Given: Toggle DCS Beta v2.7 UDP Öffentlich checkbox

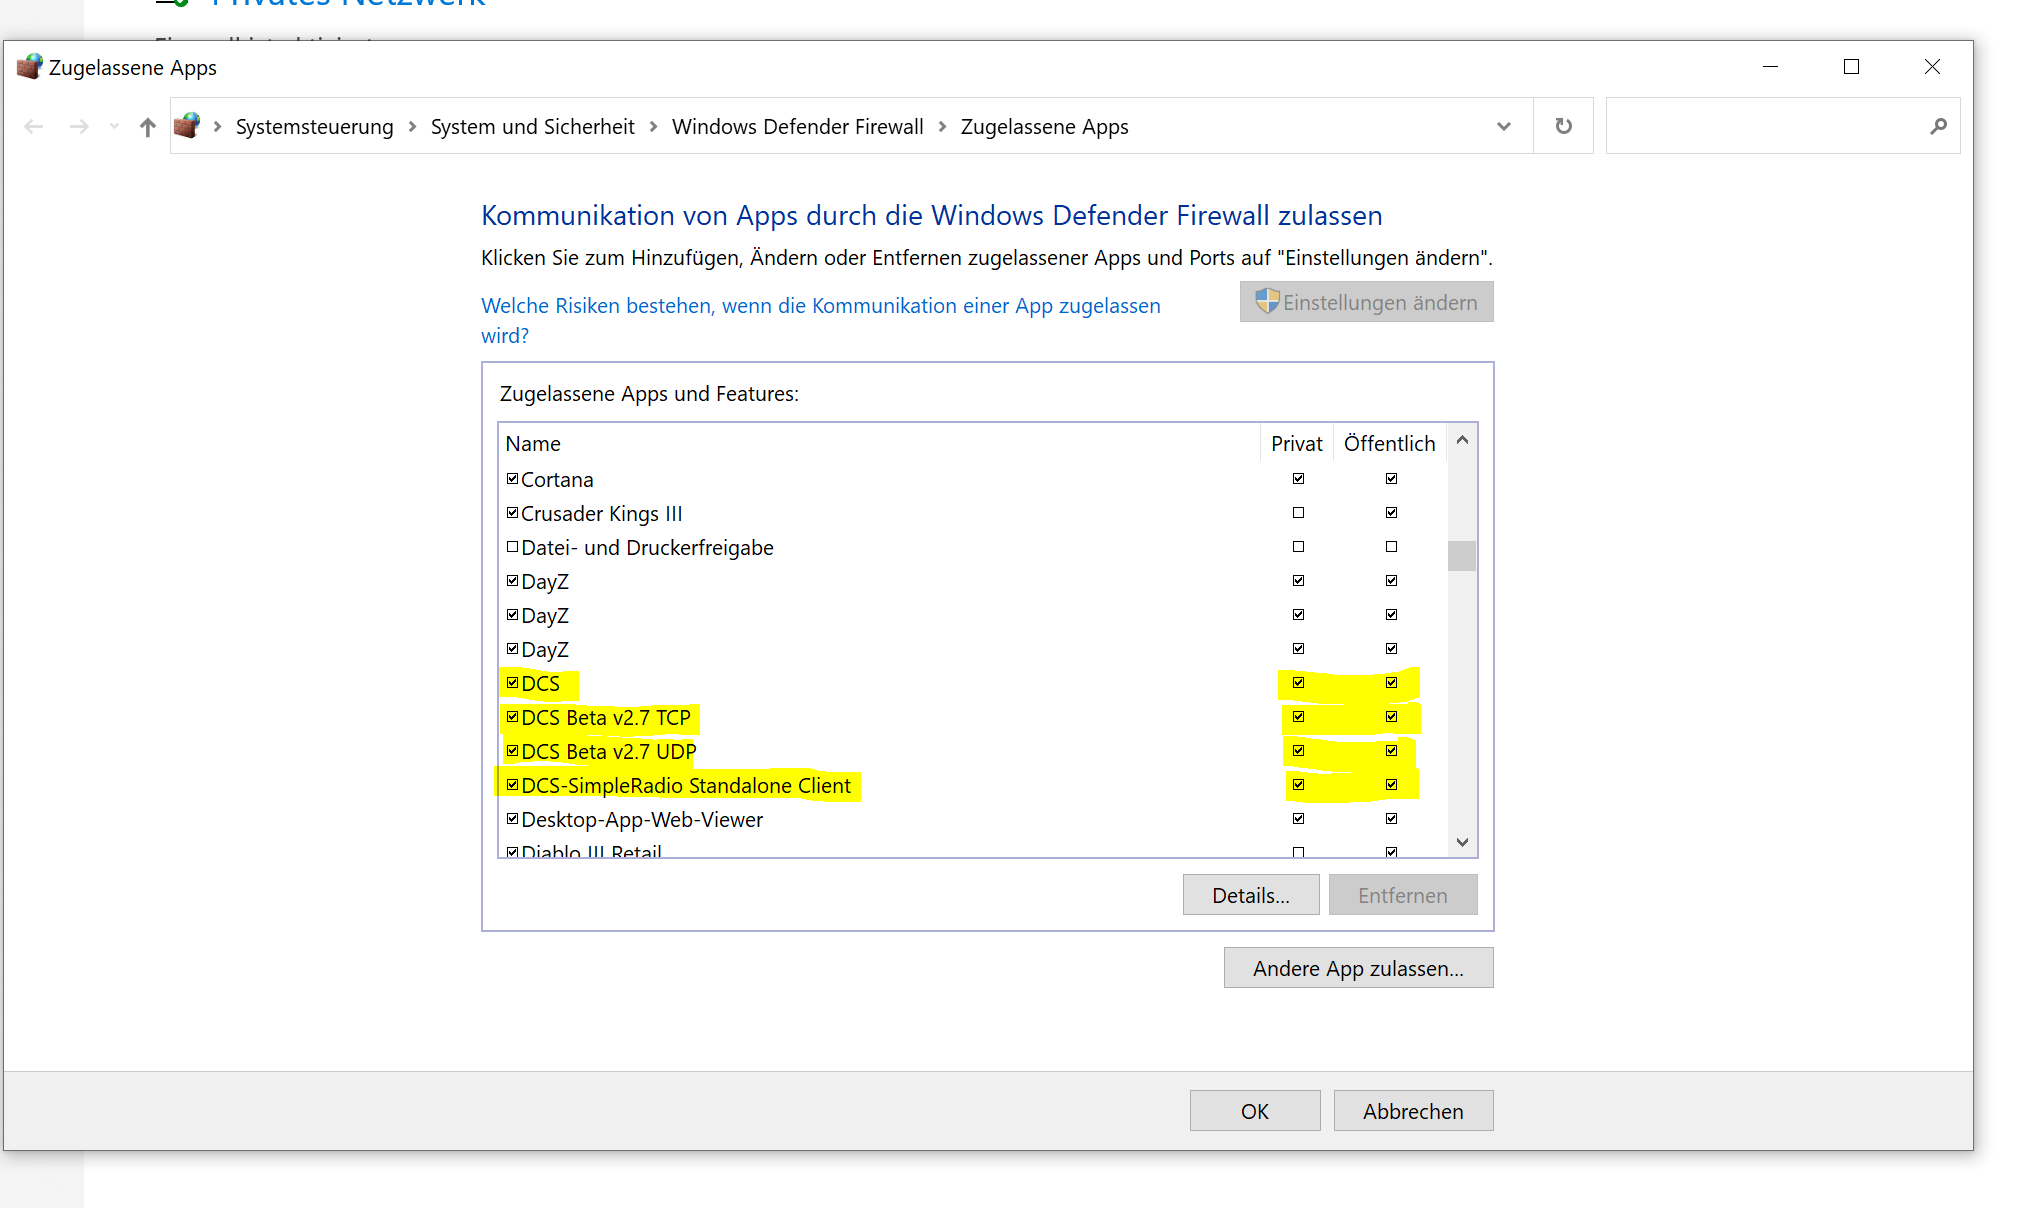Looking at the screenshot, I should point(1391,751).
